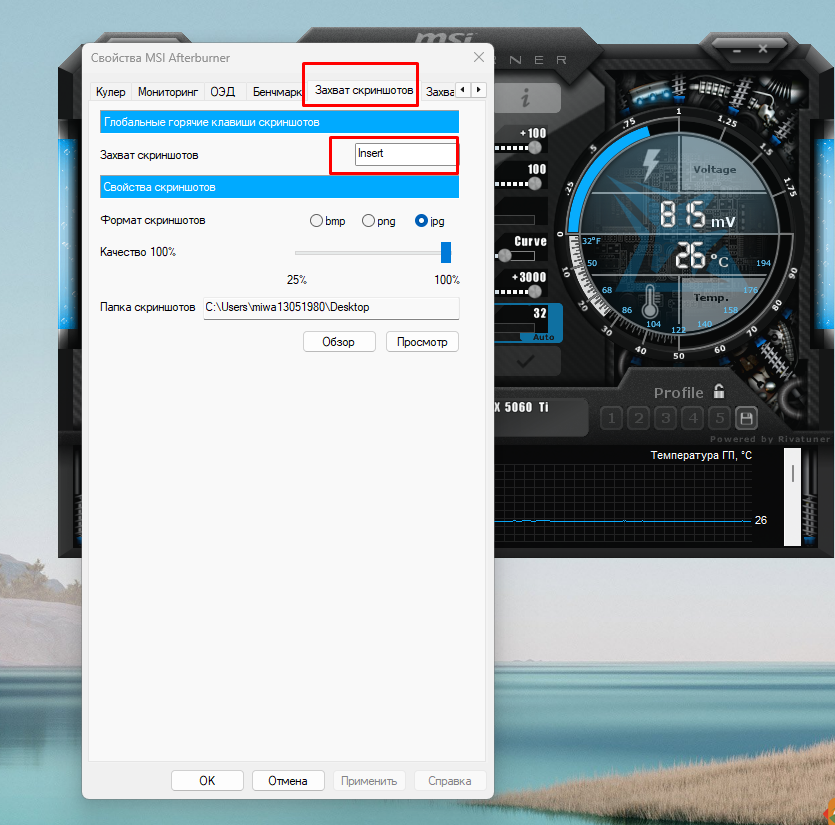The height and width of the screenshot is (825, 835).
Task: Click the Отмена button
Action: [288, 781]
